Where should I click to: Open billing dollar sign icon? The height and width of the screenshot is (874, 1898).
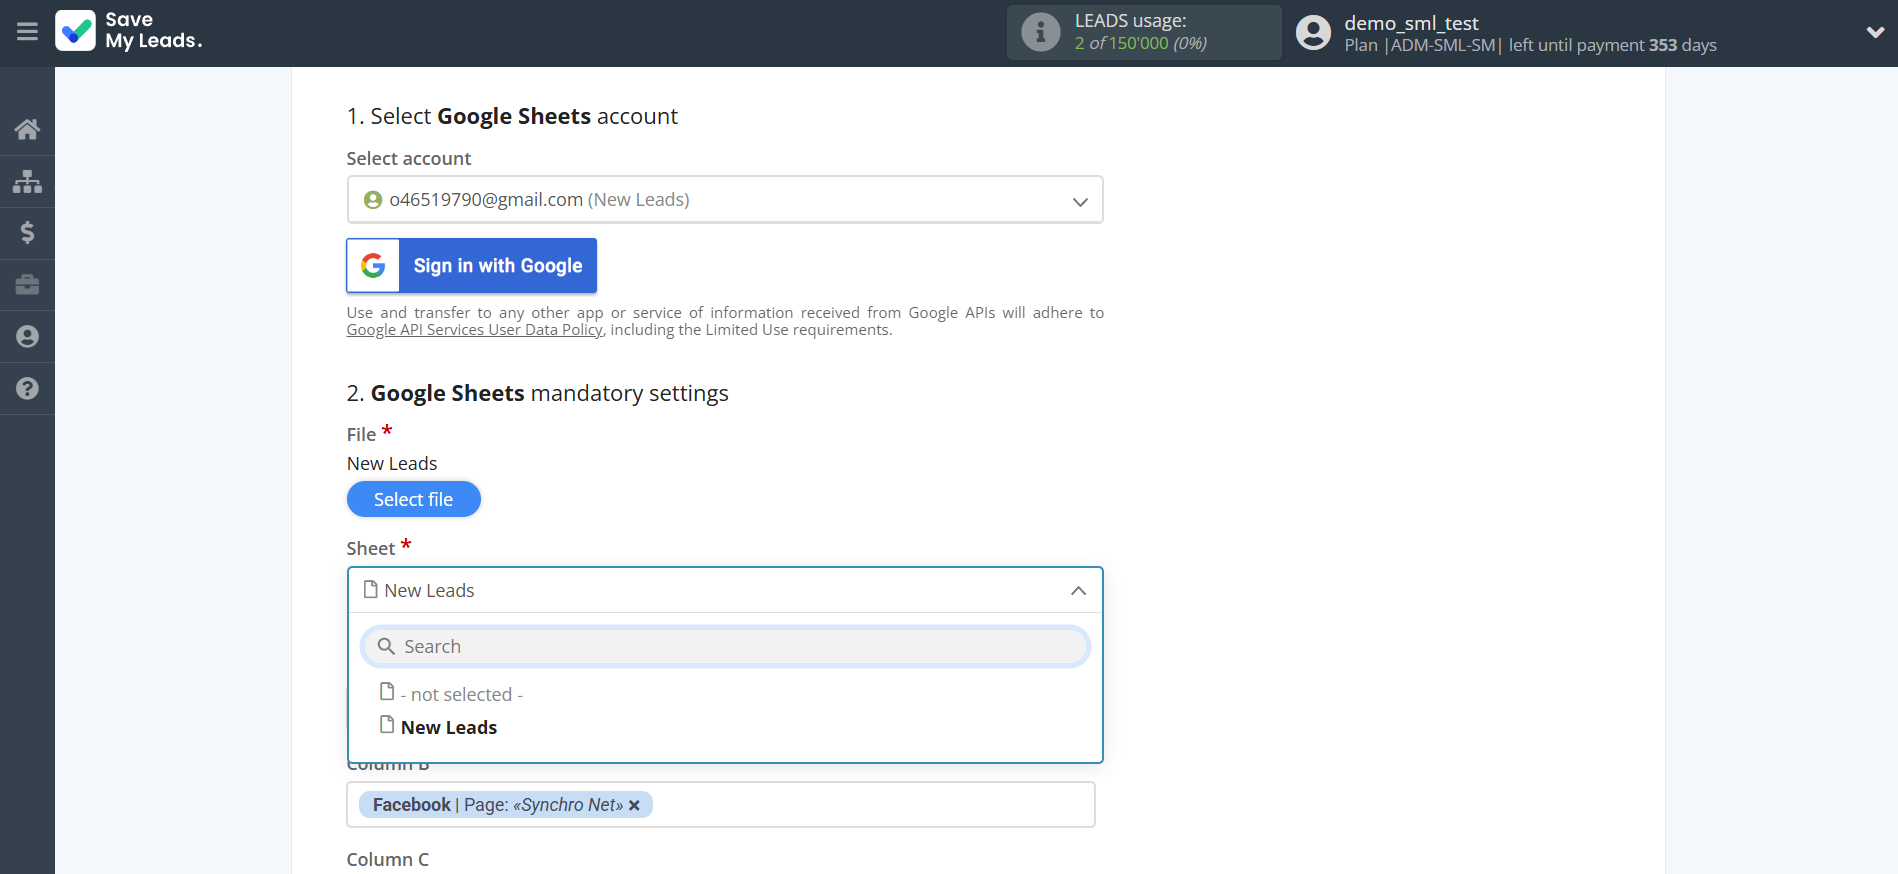[x=27, y=233]
